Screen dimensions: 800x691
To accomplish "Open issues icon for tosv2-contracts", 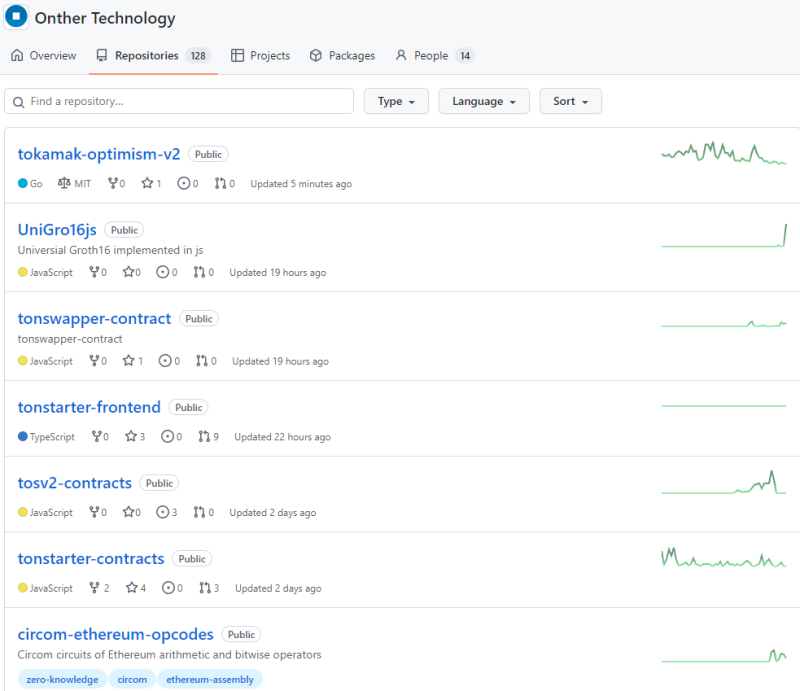I will 163,512.
